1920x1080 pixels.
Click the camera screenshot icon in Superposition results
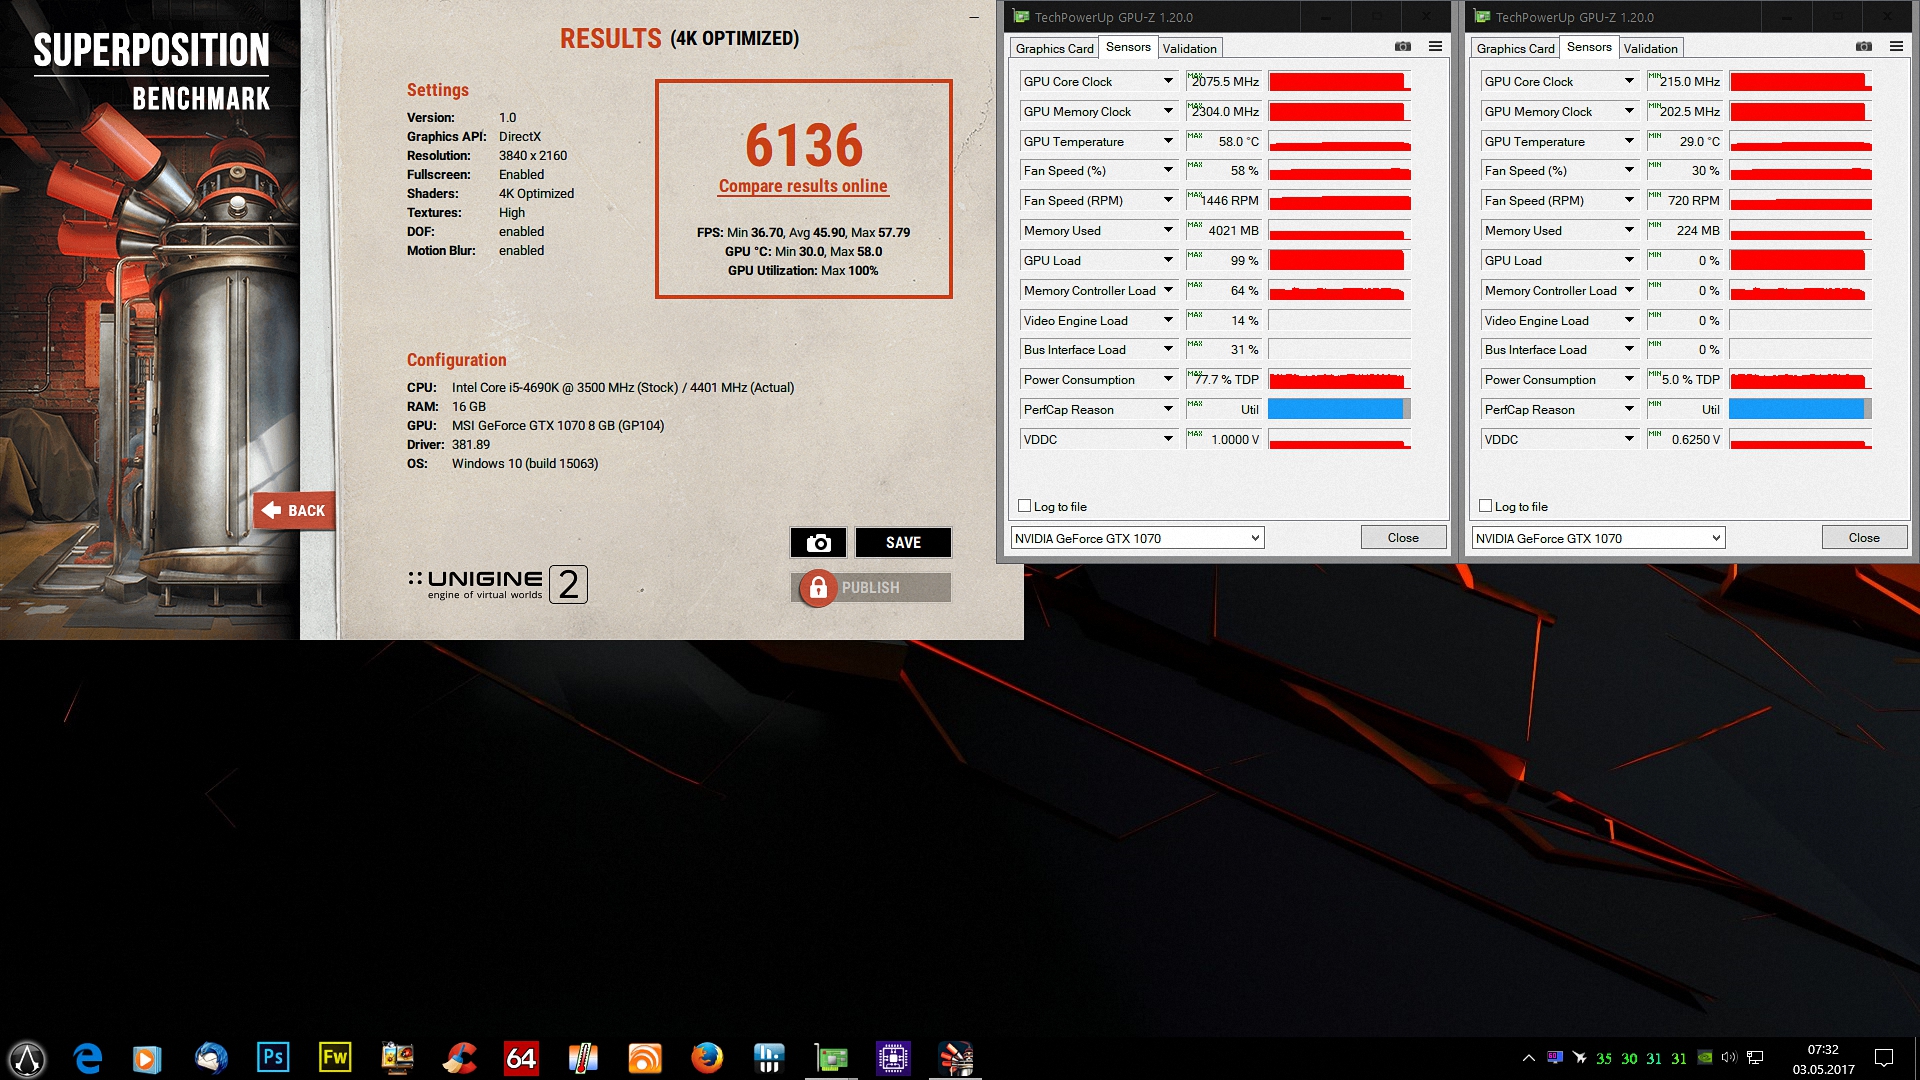[x=818, y=543]
